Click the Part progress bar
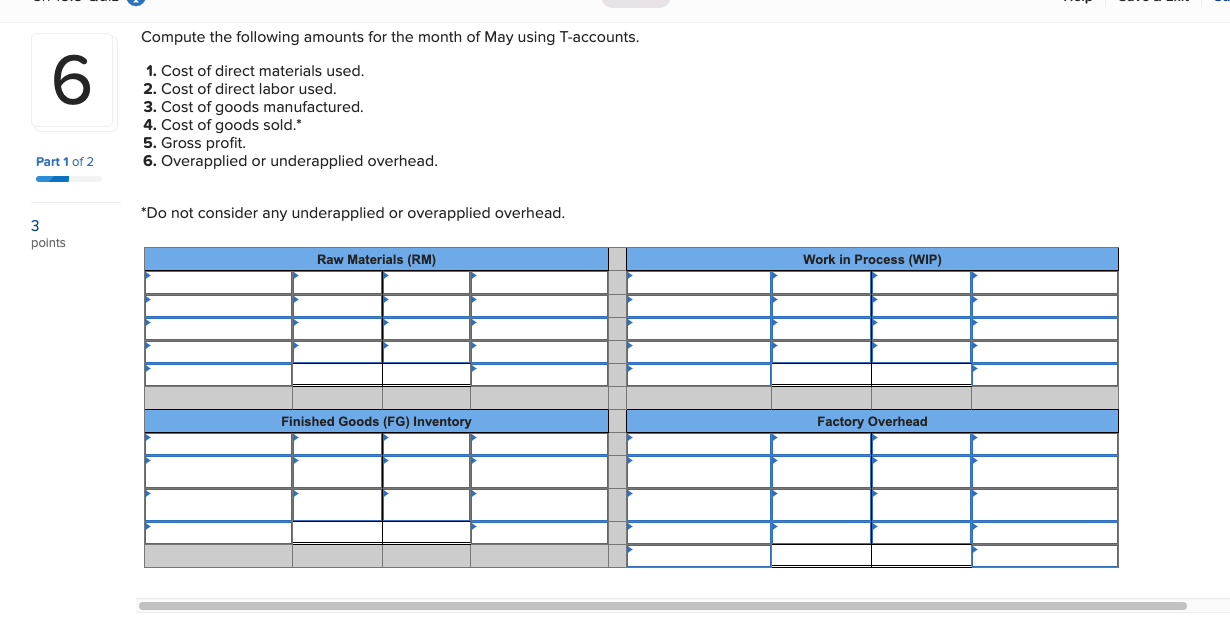Viewport: 1230px width, 621px height. (x=69, y=180)
